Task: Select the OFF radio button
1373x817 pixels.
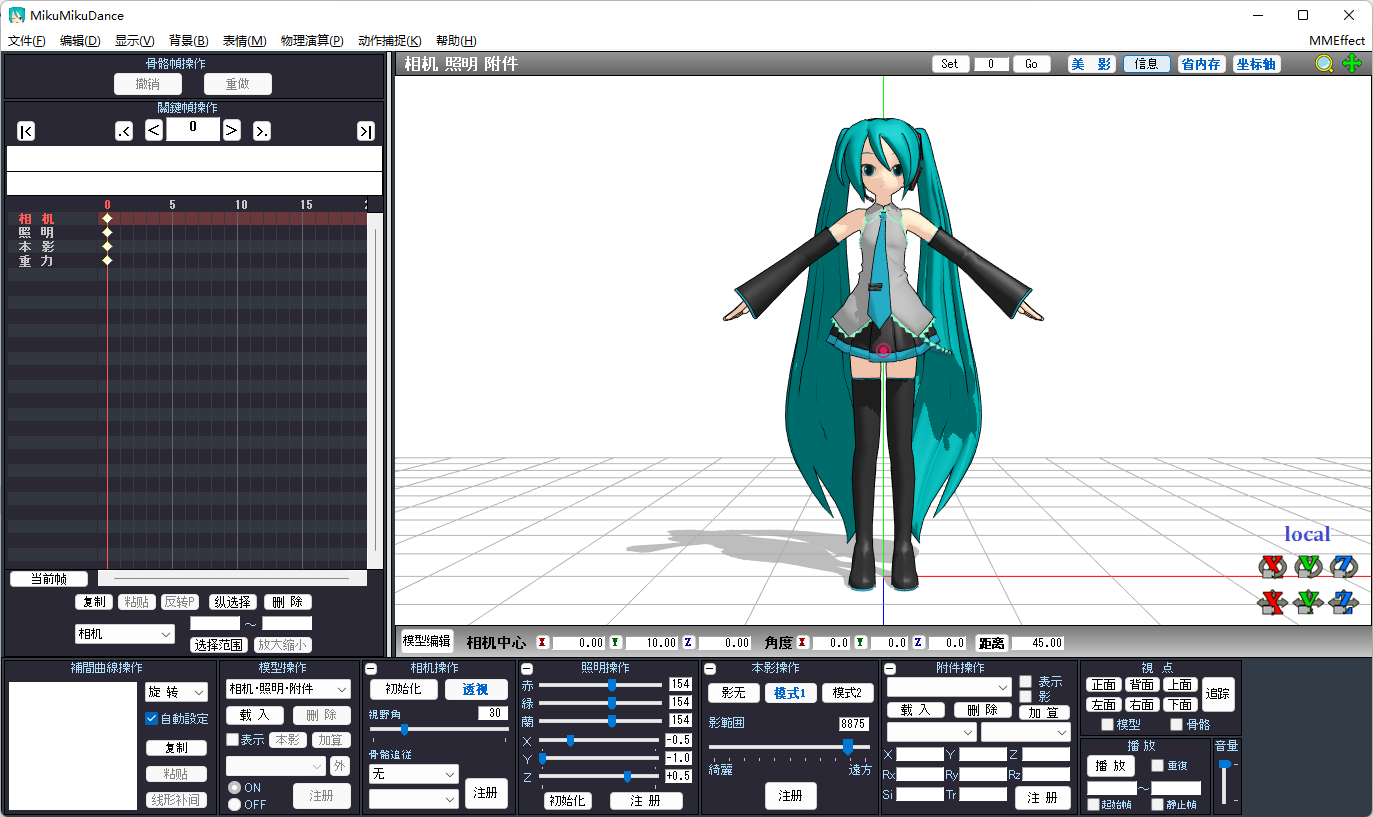Action: pyautogui.click(x=234, y=804)
